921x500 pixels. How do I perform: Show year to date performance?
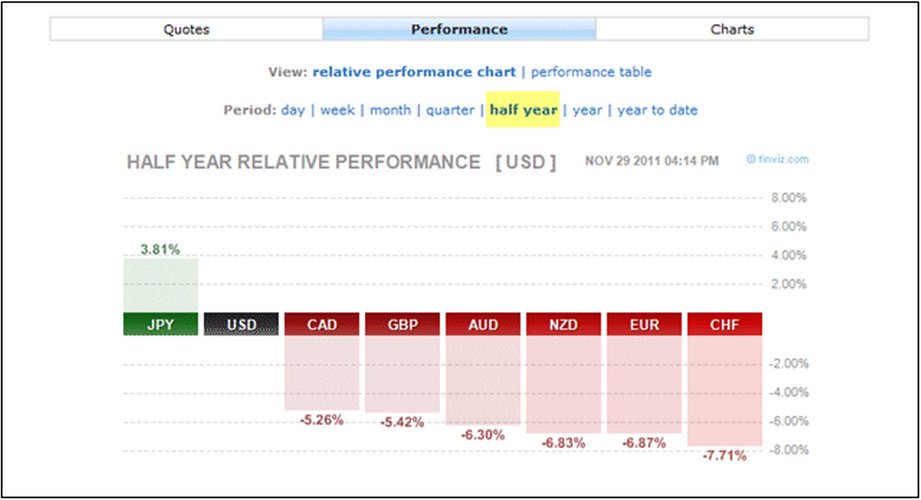click(657, 110)
